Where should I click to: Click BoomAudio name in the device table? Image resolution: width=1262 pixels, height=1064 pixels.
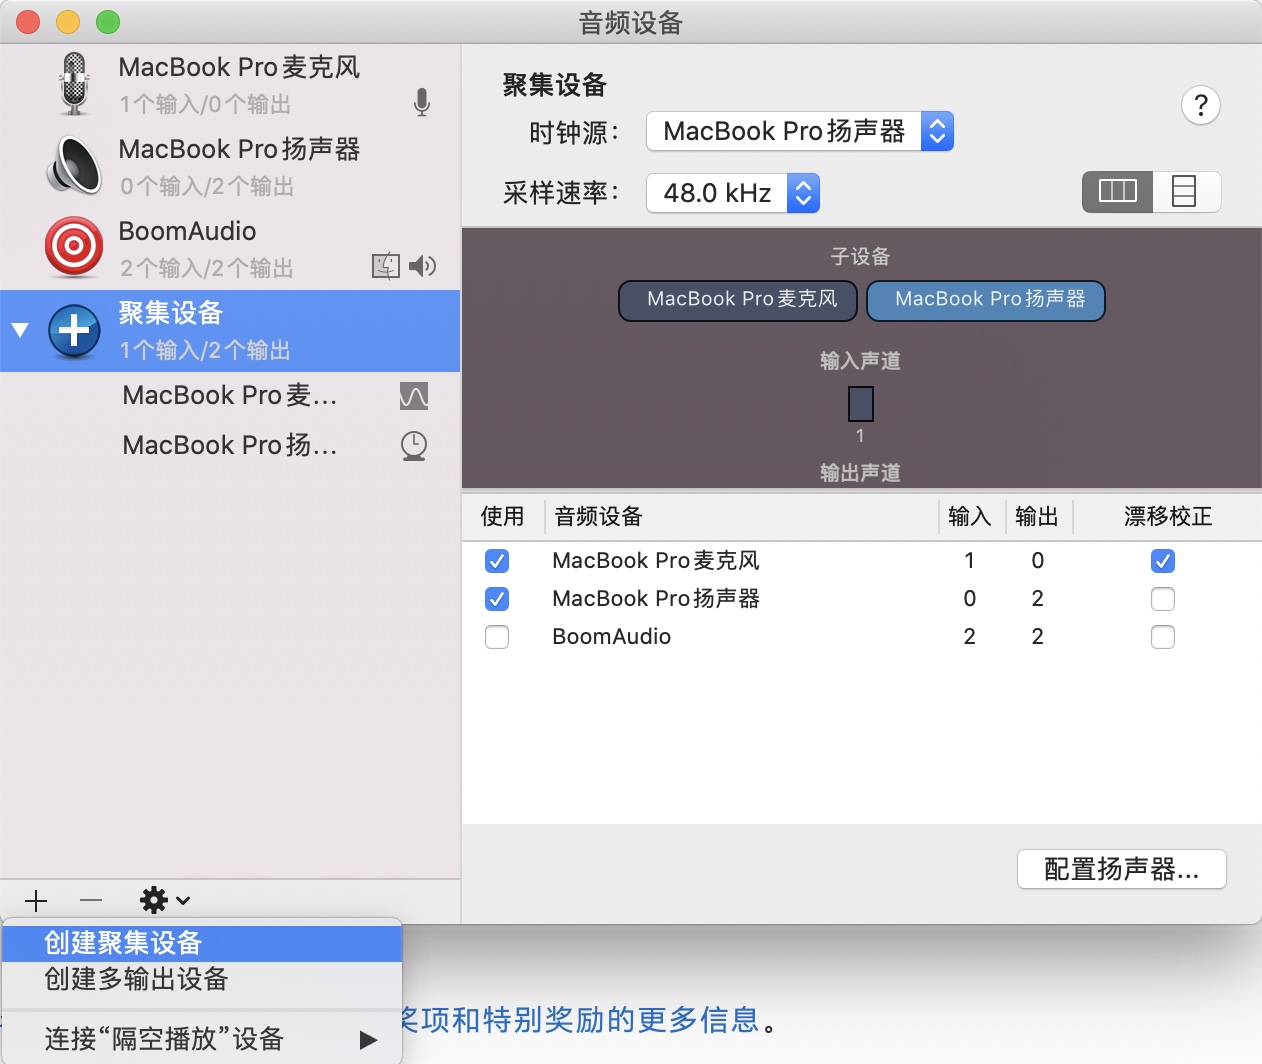pyautogui.click(x=612, y=637)
